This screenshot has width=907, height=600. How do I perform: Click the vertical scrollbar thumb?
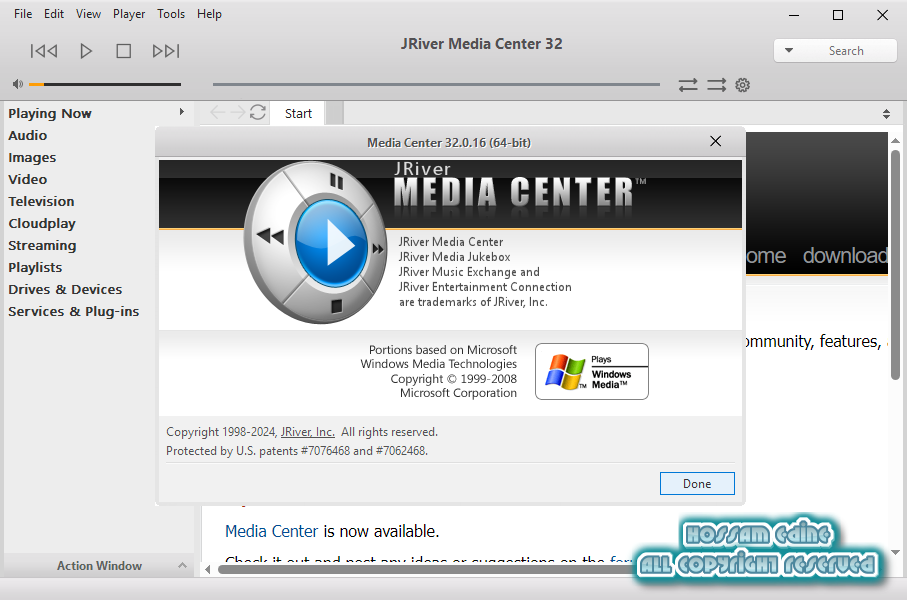pyautogui.click(x=895, y=265)
